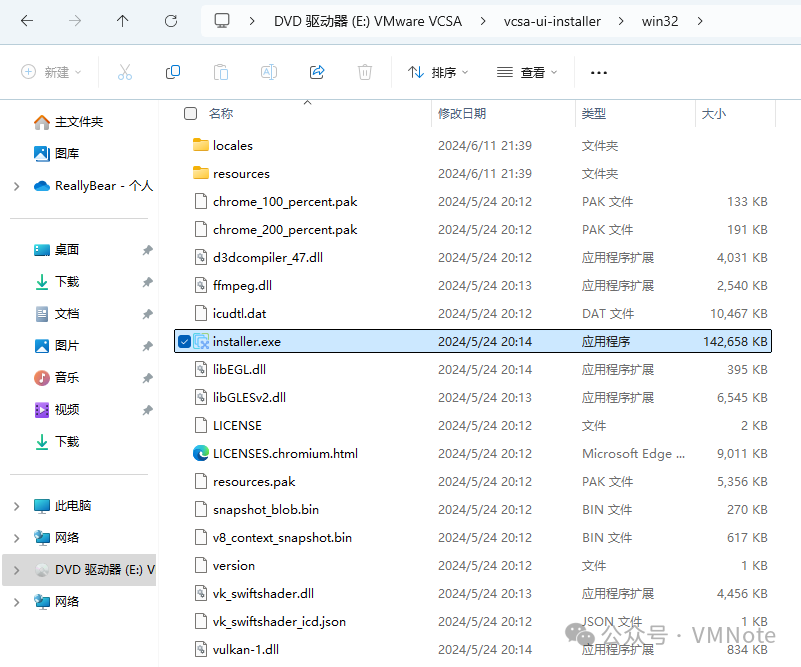Expand the bottom 网络 tree node
The image size is (801, 667).
point(16,602)
